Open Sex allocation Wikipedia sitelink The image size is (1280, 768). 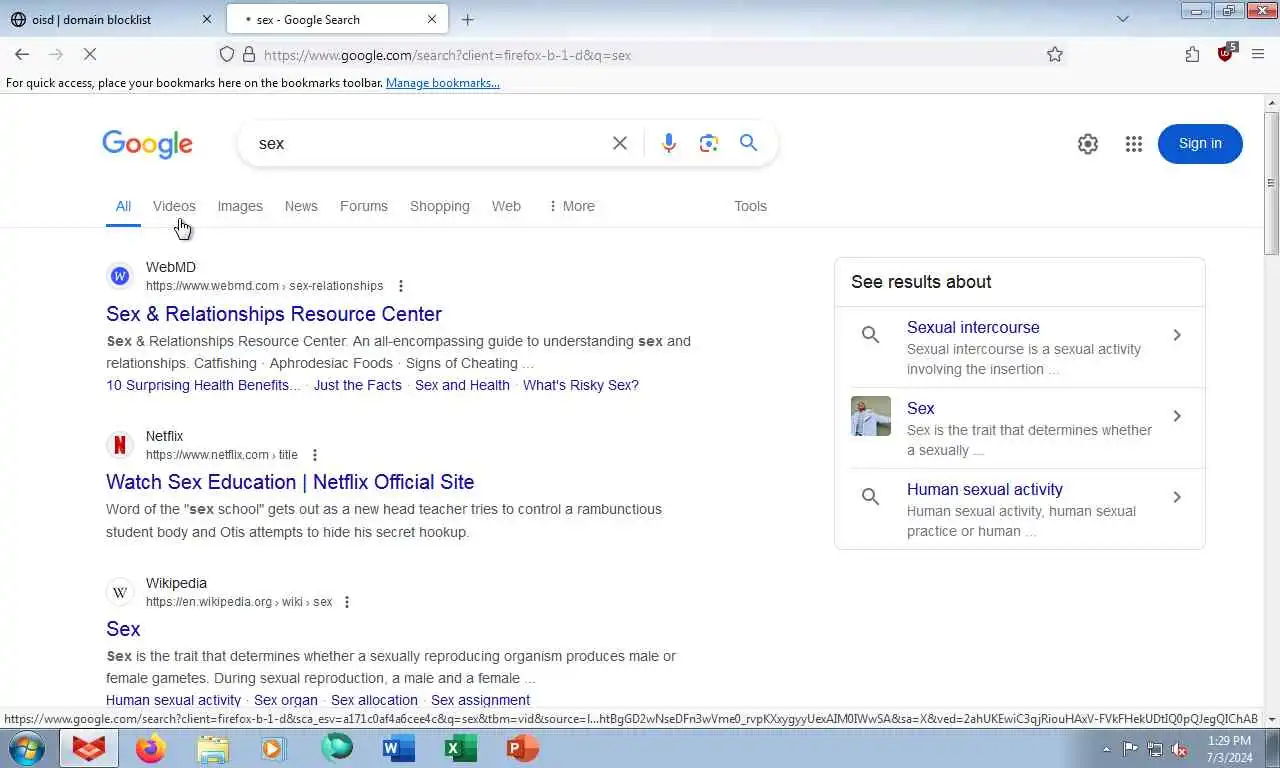(x=375, y=700)
